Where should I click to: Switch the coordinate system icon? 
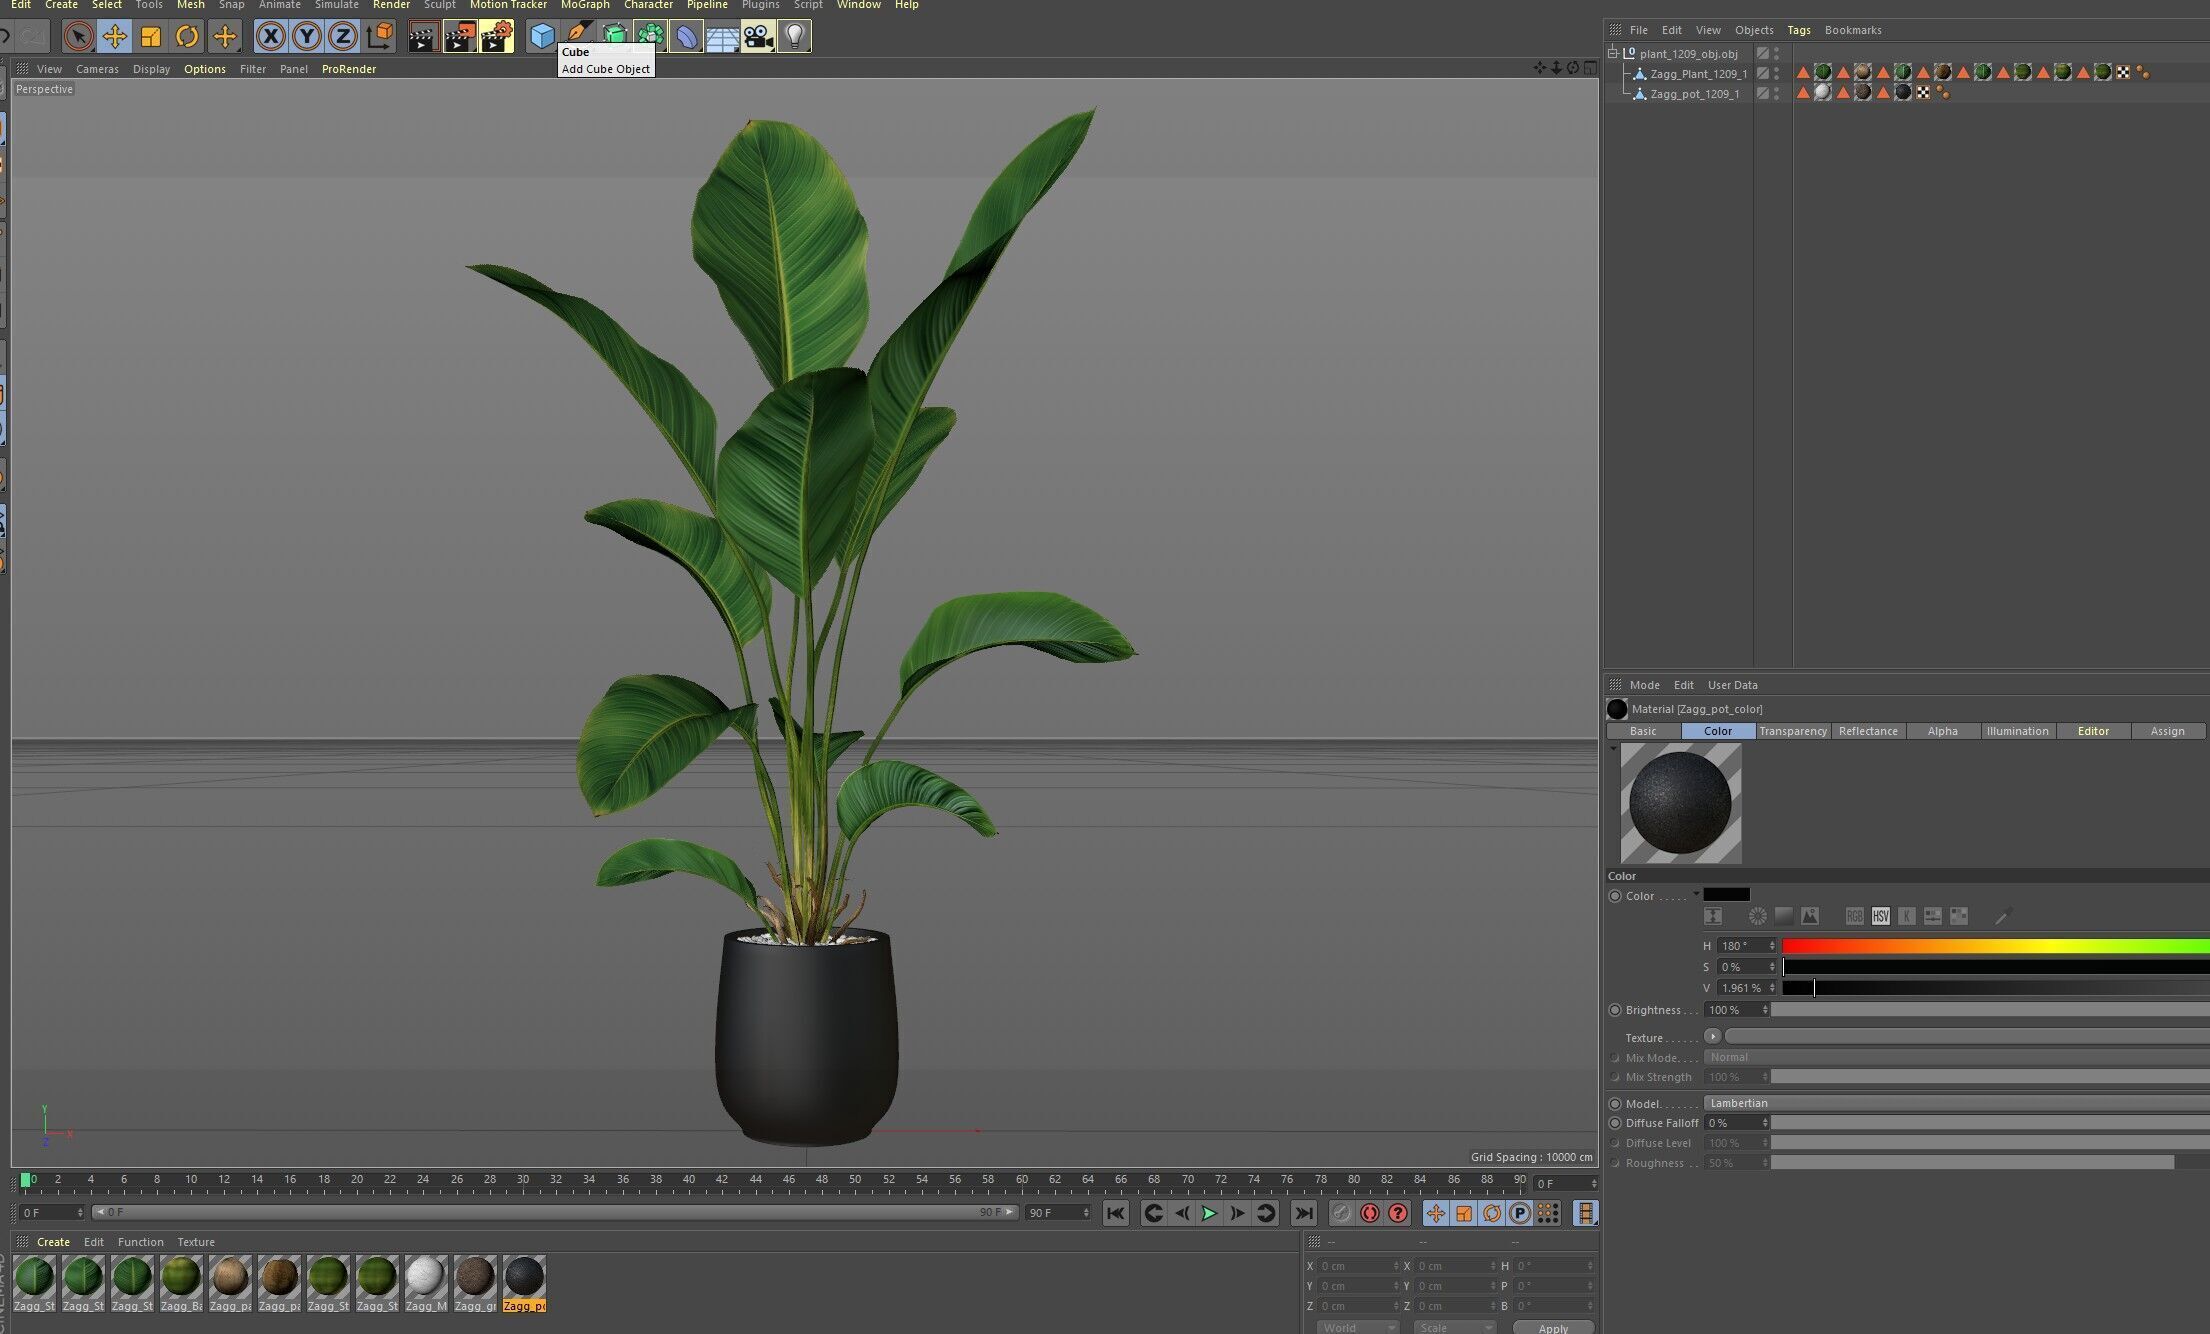[x=380, y=37]
